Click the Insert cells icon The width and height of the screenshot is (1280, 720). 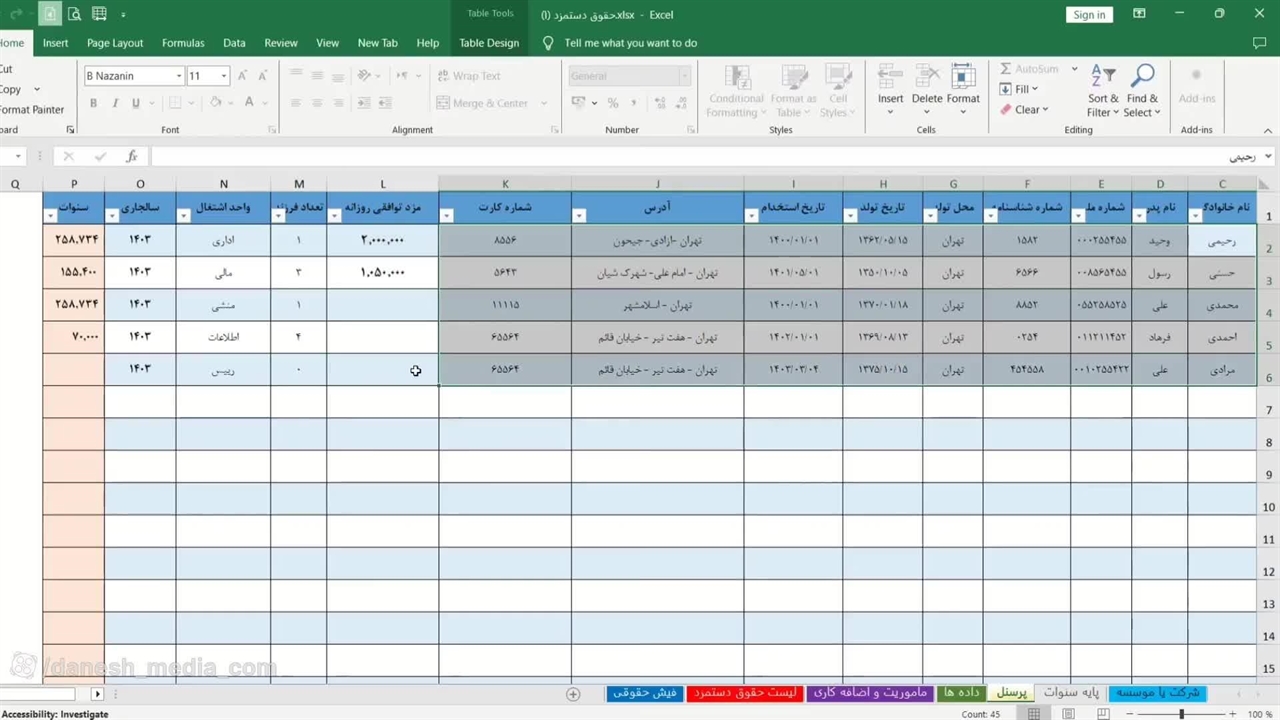(890, 80)
